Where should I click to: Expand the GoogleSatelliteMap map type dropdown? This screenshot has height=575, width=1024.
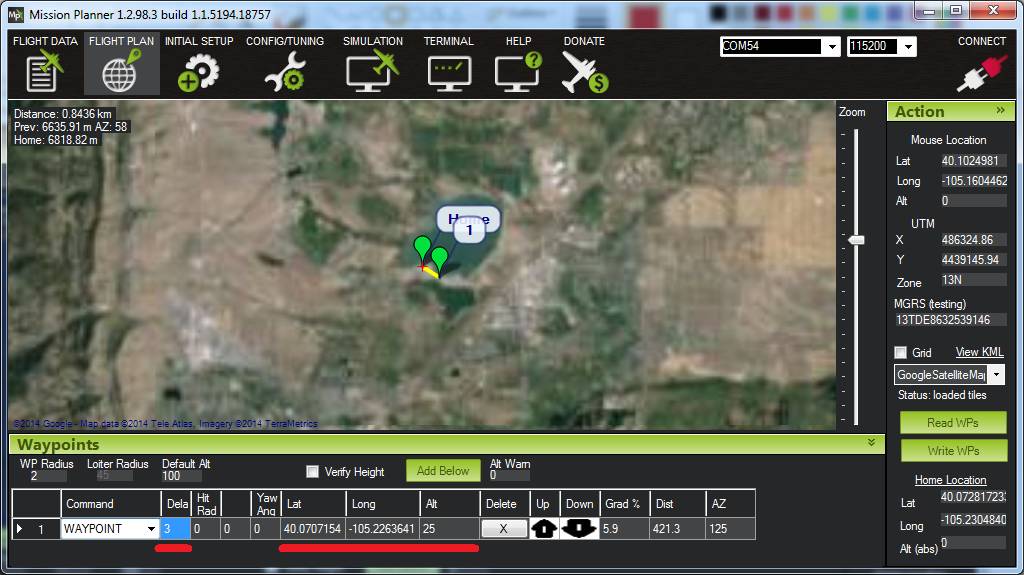point(996,375)
